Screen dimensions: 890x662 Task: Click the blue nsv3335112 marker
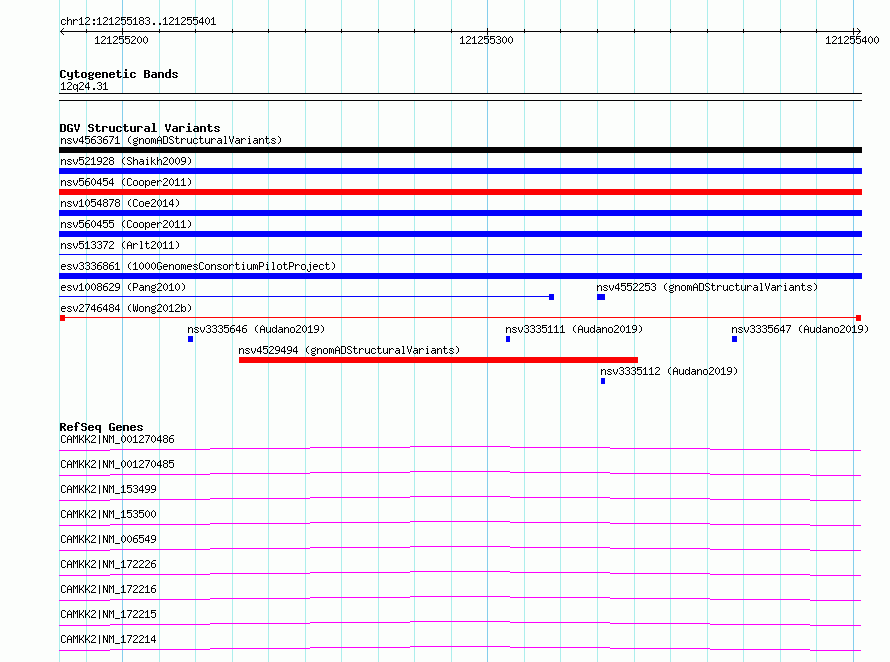point(603,381)
